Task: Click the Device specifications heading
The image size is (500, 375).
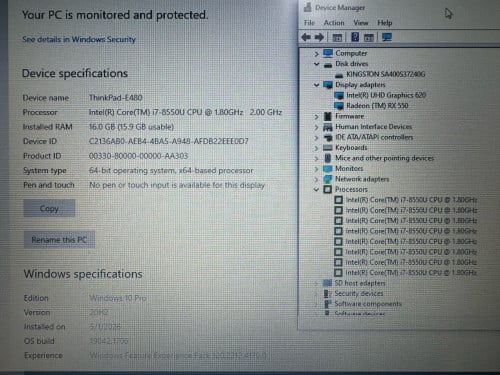Action: (x=75, y=73)
